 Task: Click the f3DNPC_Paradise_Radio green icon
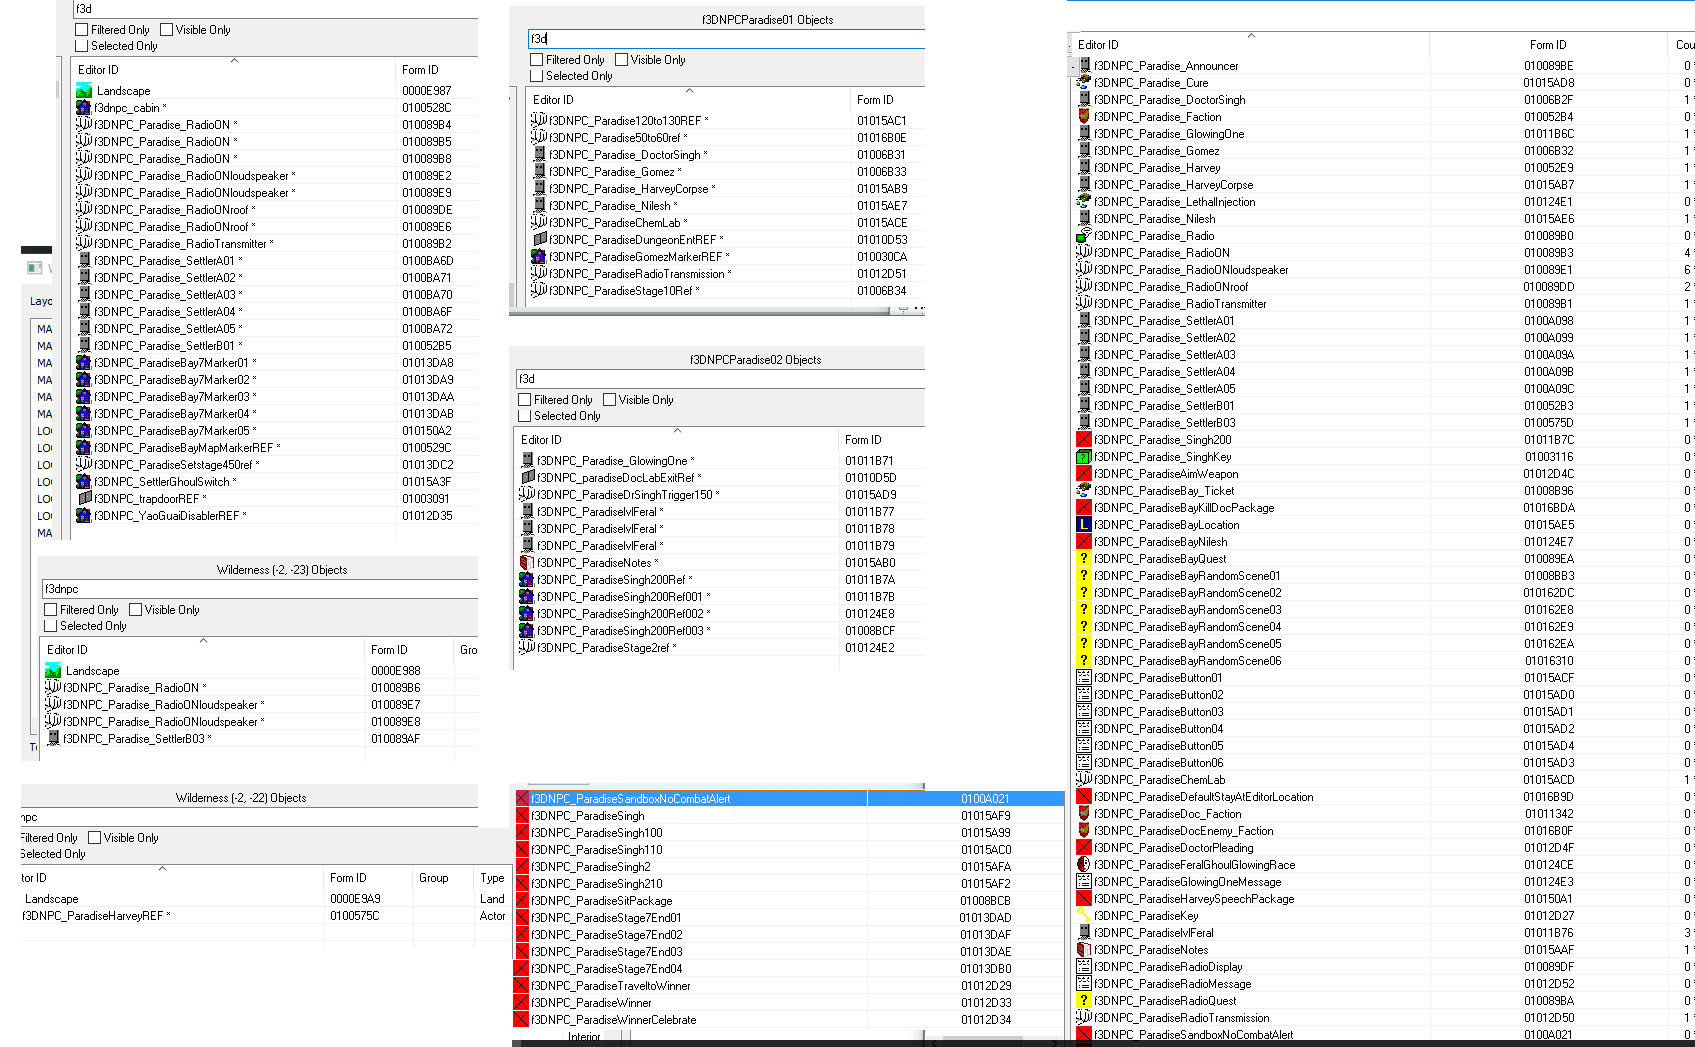click(x=1083, y=236)
